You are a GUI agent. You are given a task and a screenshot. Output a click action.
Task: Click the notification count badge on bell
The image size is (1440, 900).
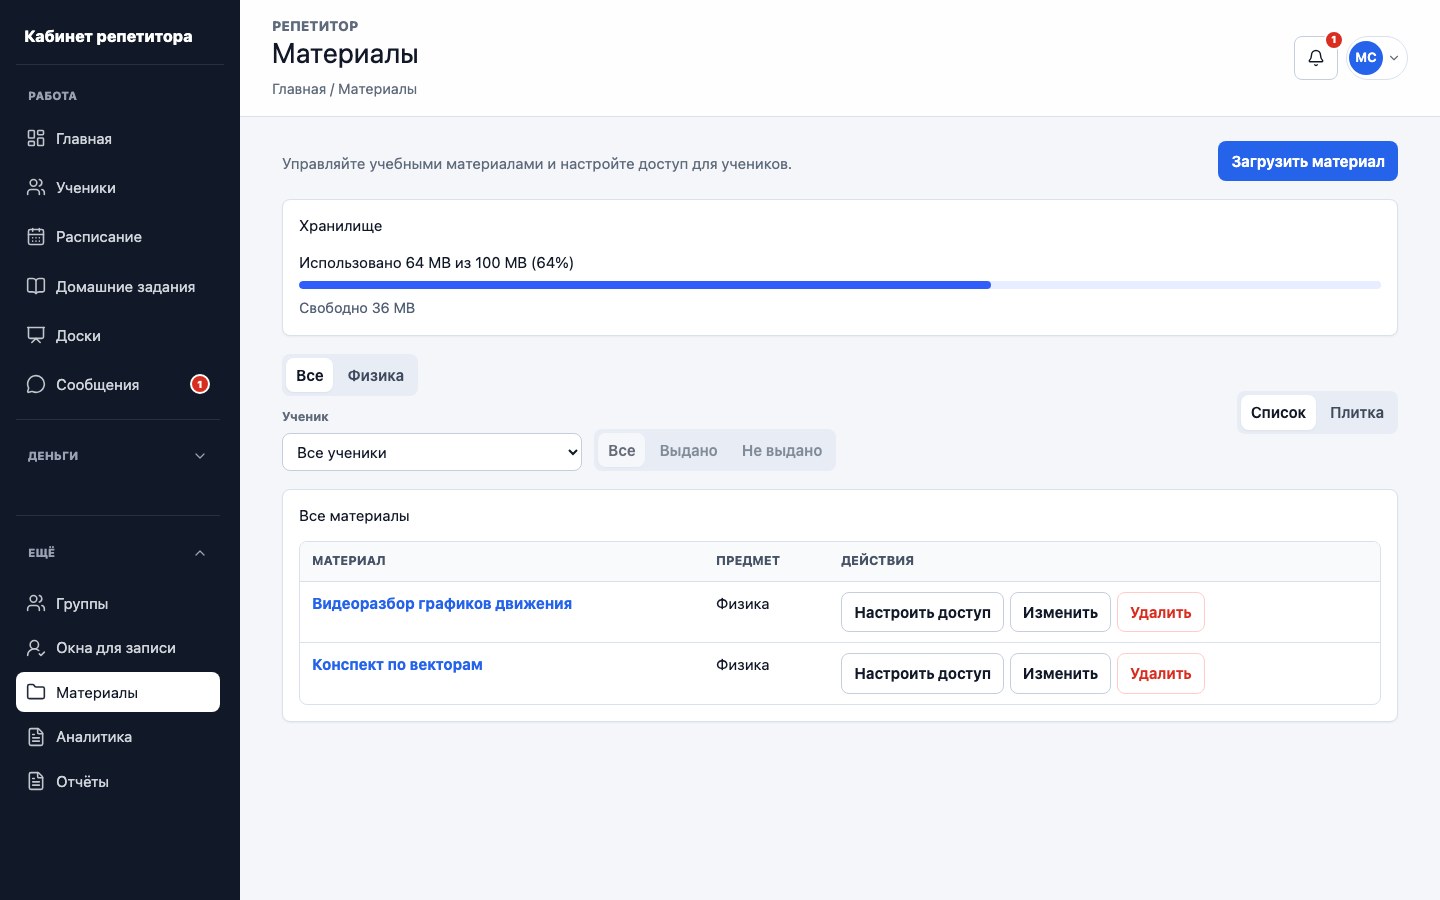(x=1333, y=40)
